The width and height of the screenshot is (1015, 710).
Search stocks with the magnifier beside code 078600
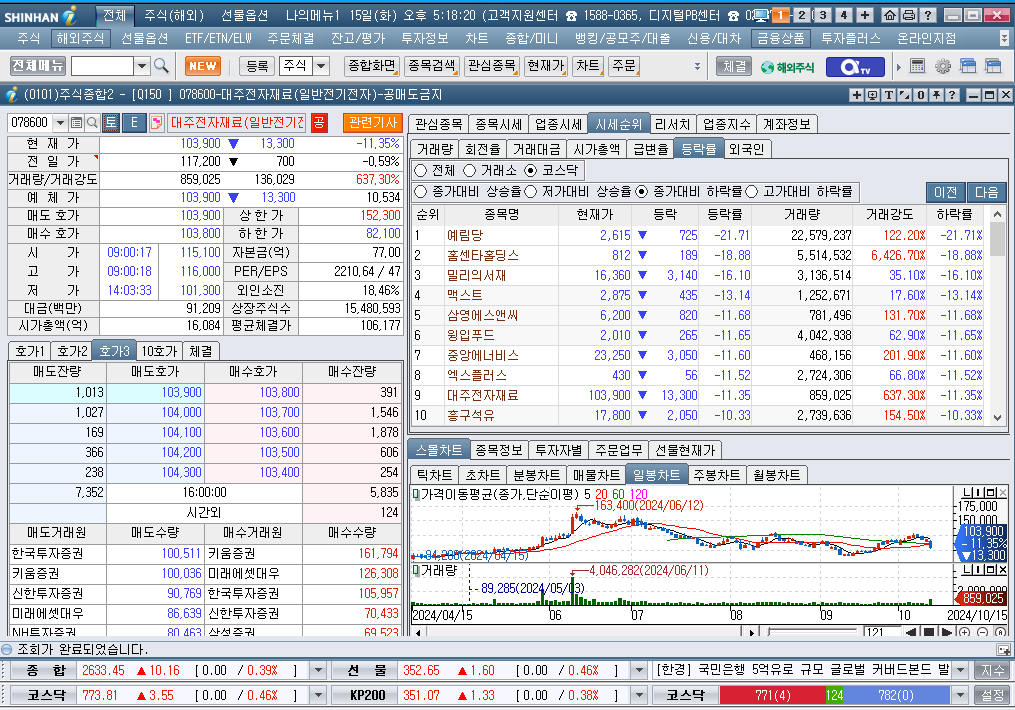coord(92,122)
